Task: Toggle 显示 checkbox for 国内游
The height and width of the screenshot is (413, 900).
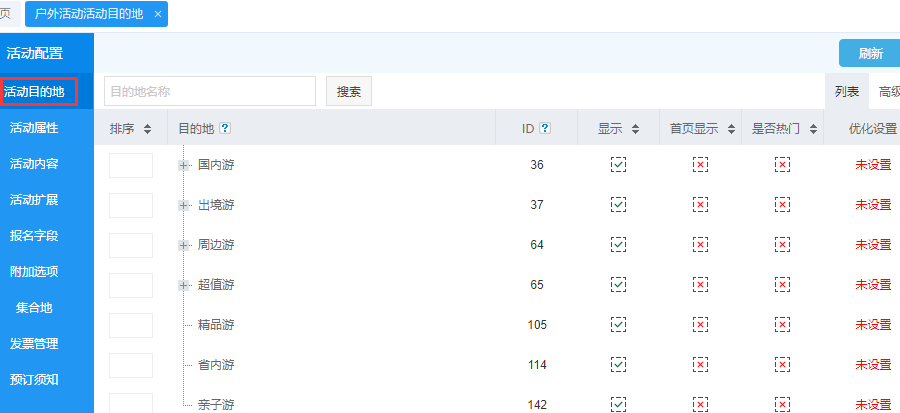Action: coord(618,165)
